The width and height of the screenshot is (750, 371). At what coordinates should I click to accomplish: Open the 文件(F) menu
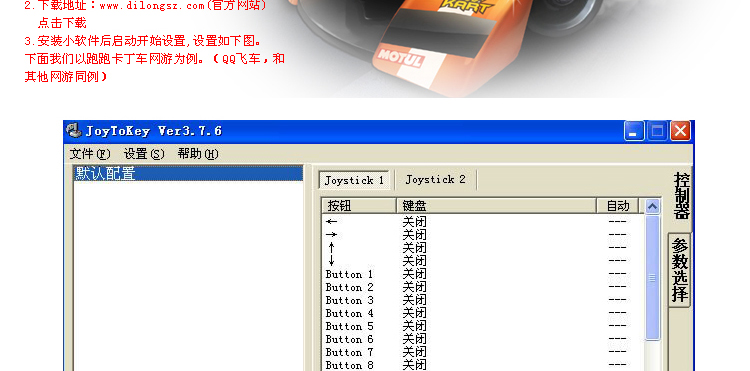(x=90, y=154)
